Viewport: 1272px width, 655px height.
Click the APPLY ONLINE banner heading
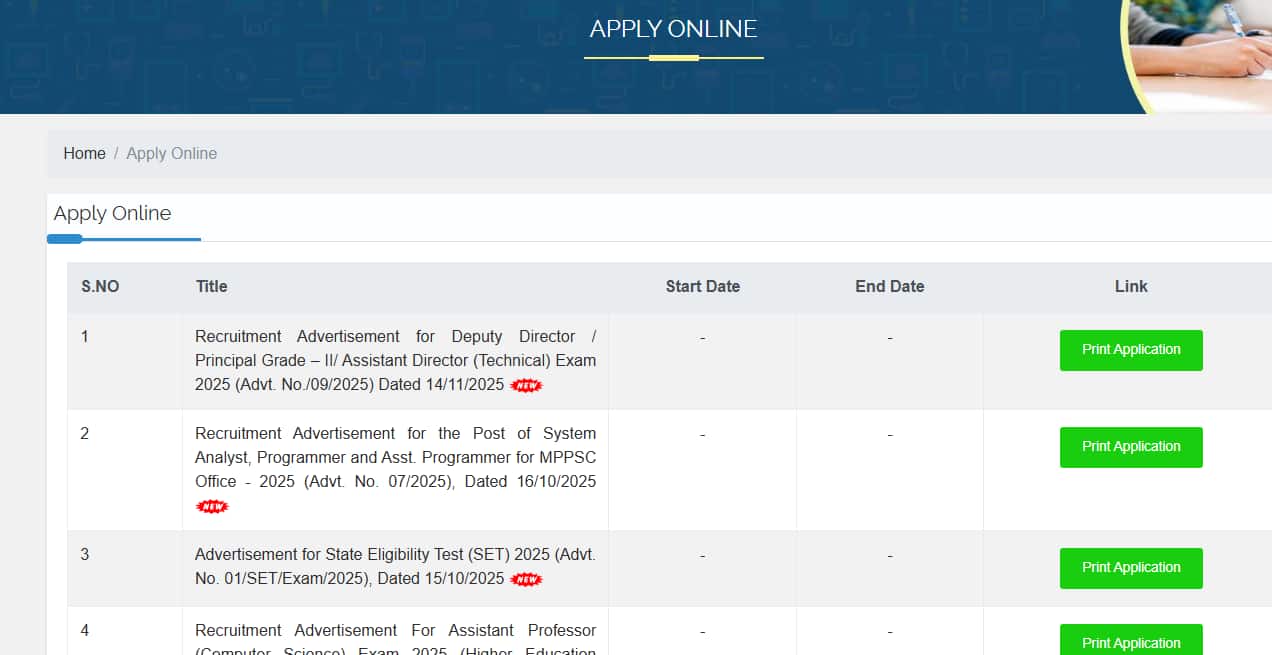click(673, 29)
